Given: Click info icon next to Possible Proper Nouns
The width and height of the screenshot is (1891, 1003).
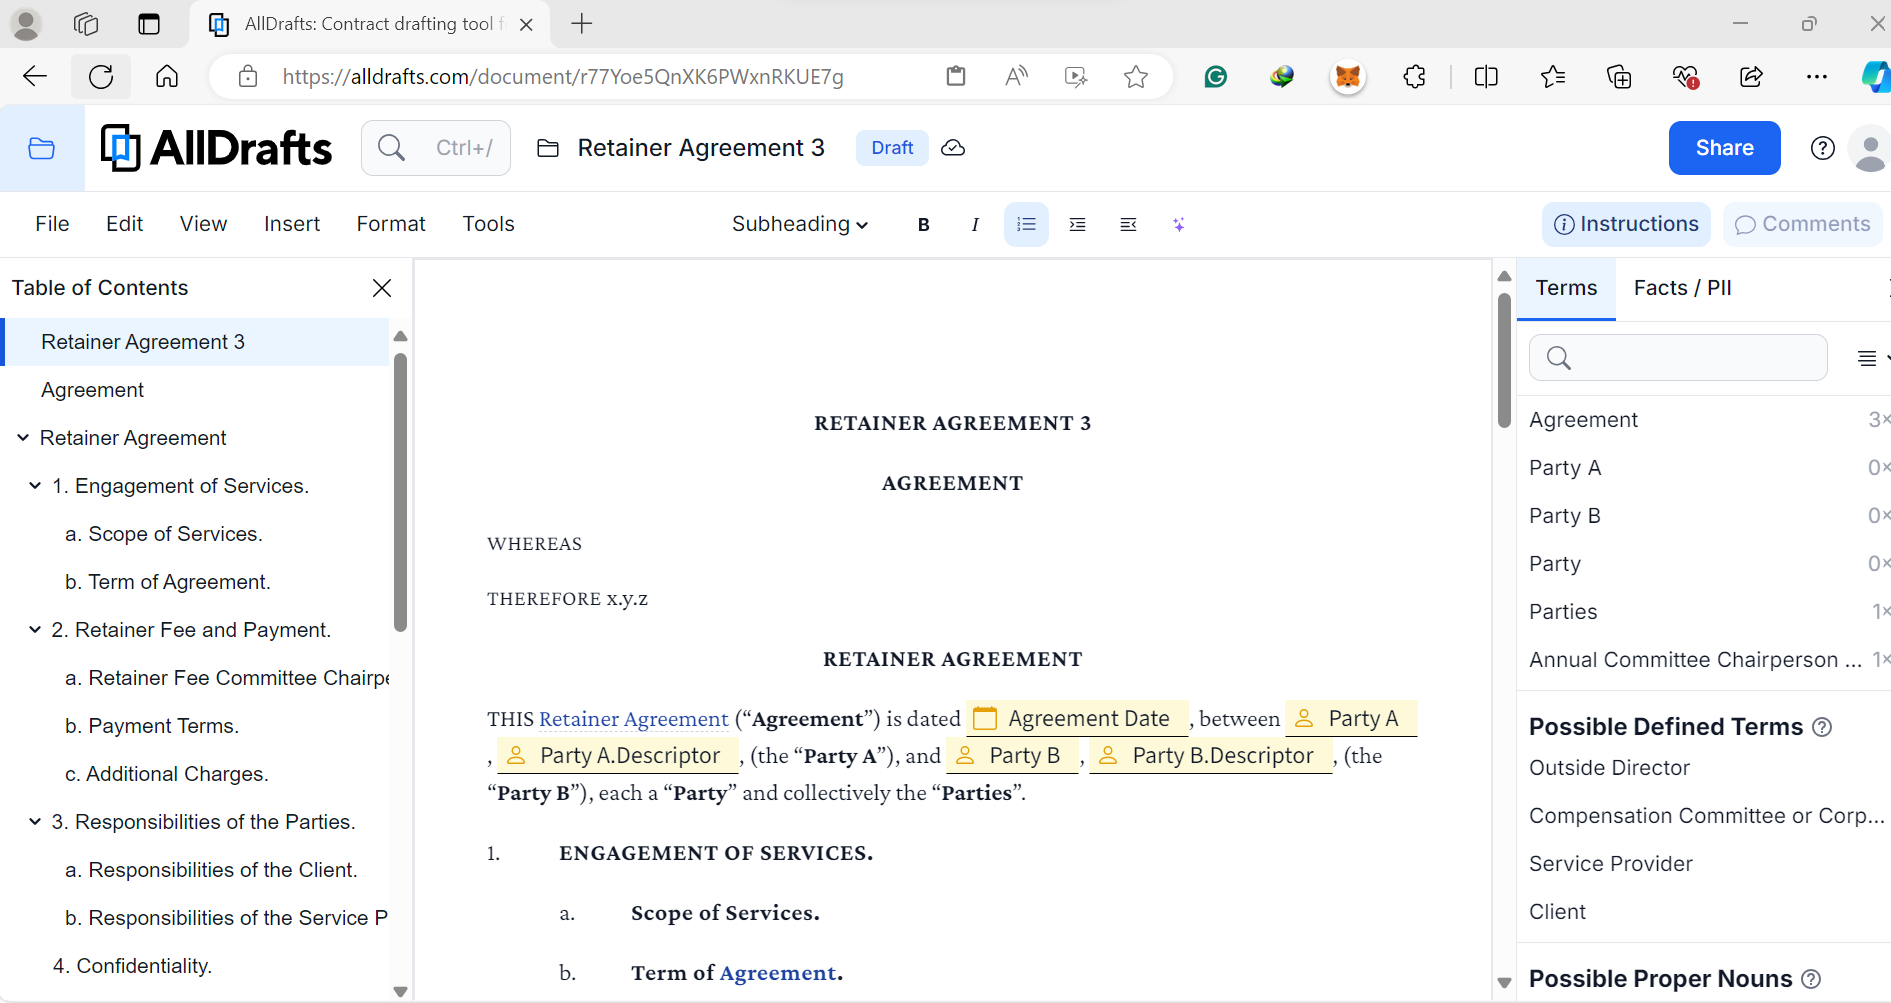Looking at the screenshot, I should pos(1811,979).
